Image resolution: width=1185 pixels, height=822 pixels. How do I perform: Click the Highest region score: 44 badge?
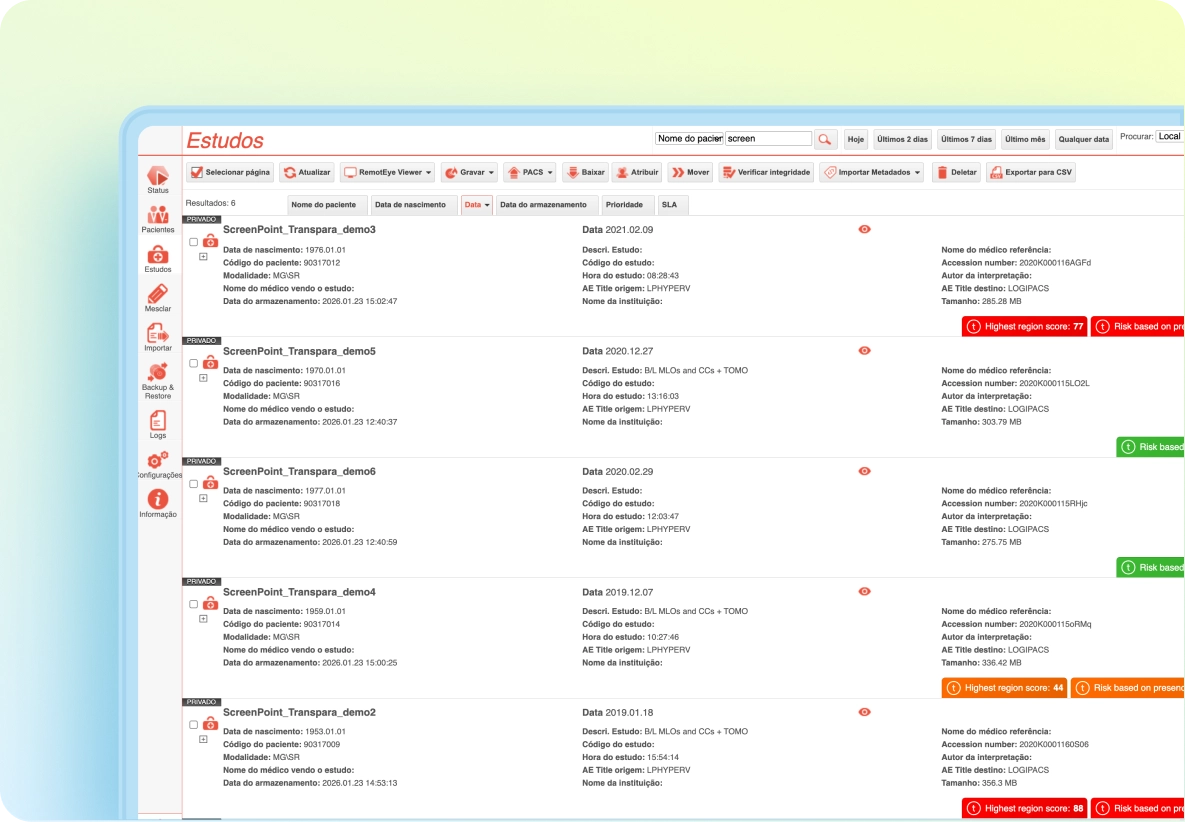(1004, 688)
